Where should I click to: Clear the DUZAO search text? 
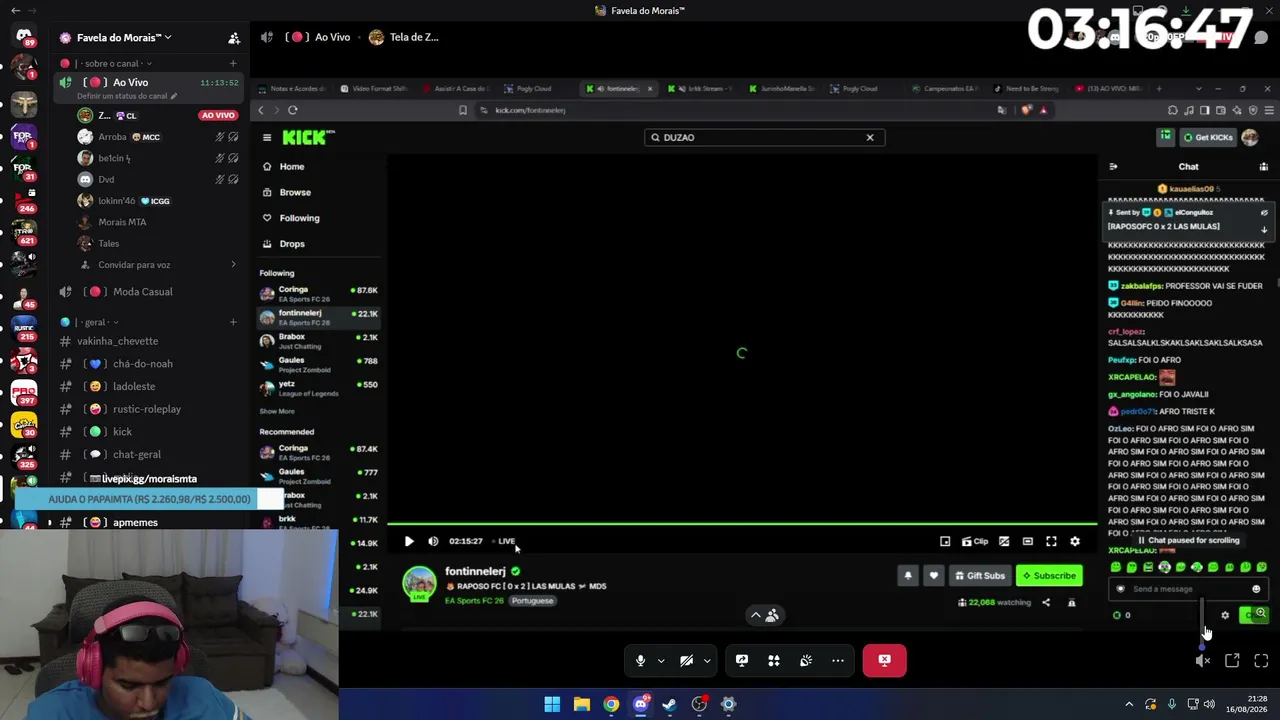coord(870,138)
